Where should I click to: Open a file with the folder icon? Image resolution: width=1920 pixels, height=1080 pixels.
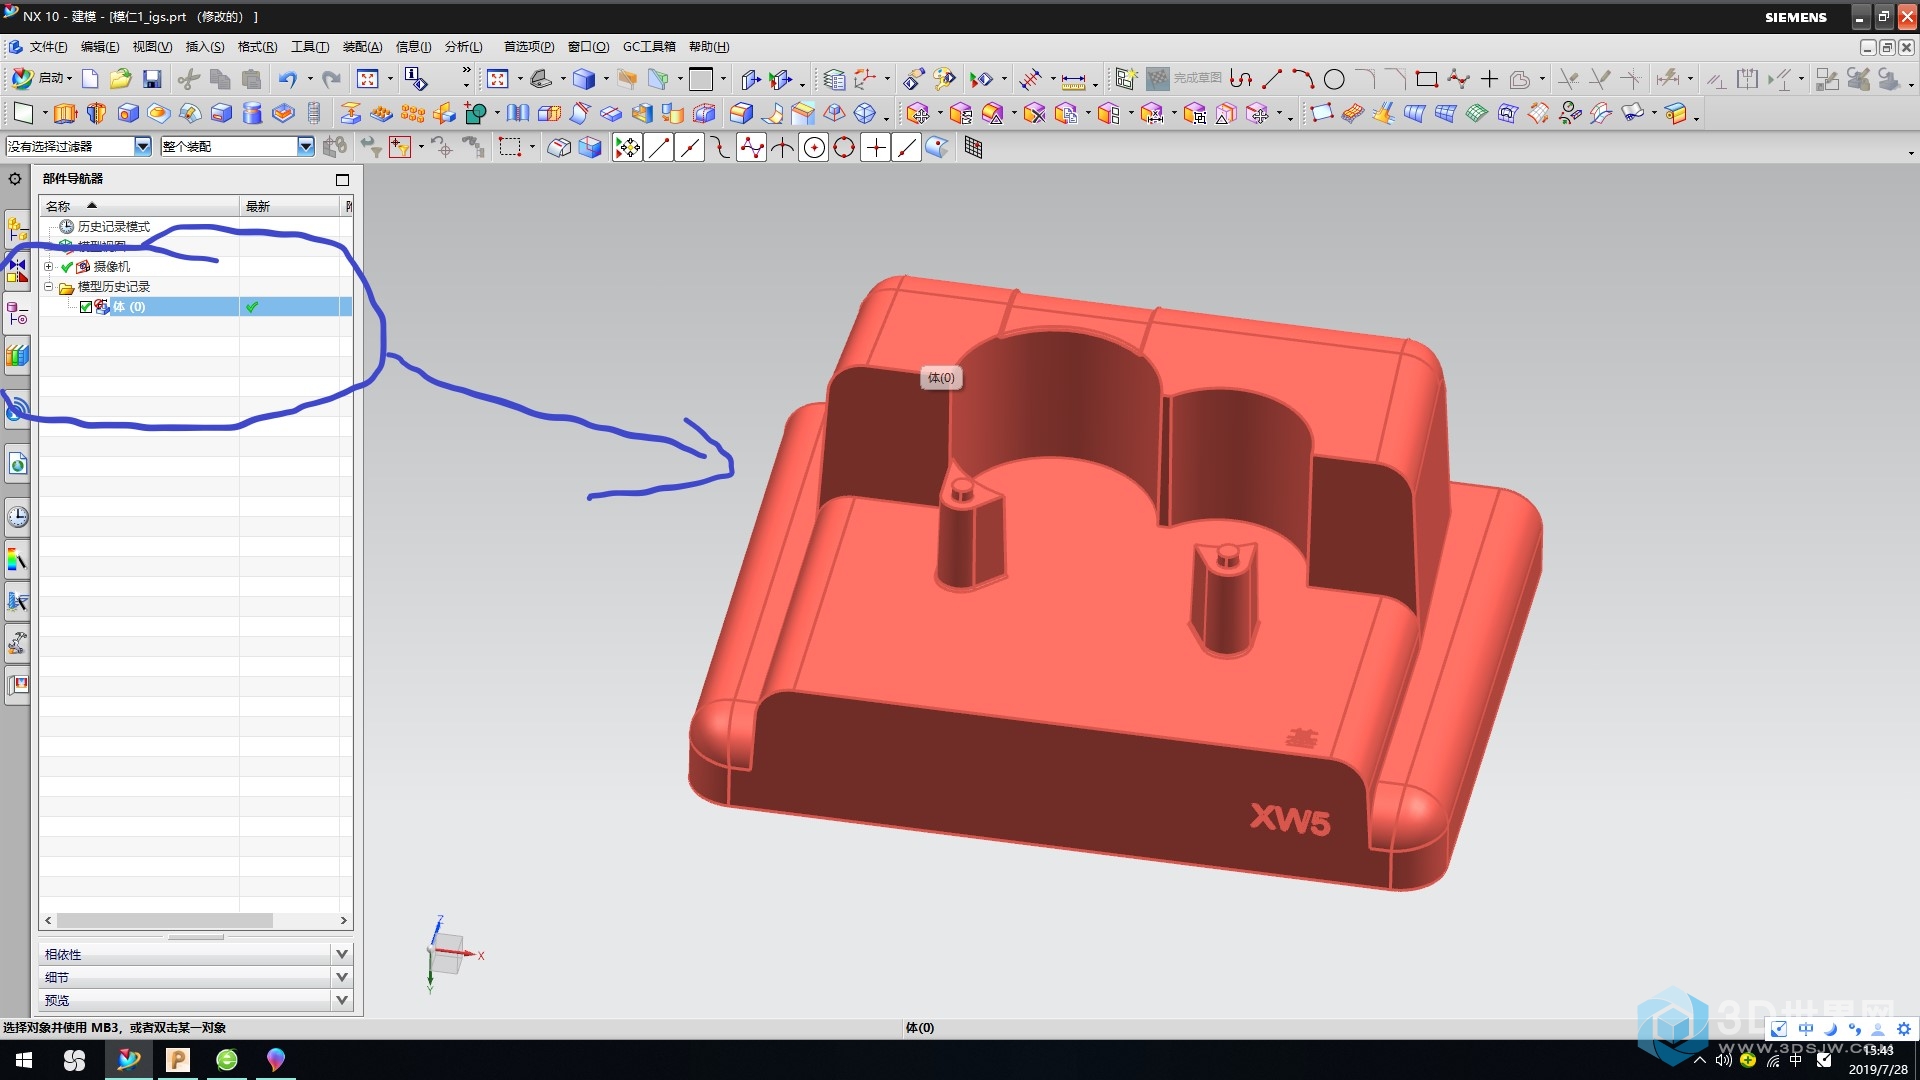click(x=121, y=79)
